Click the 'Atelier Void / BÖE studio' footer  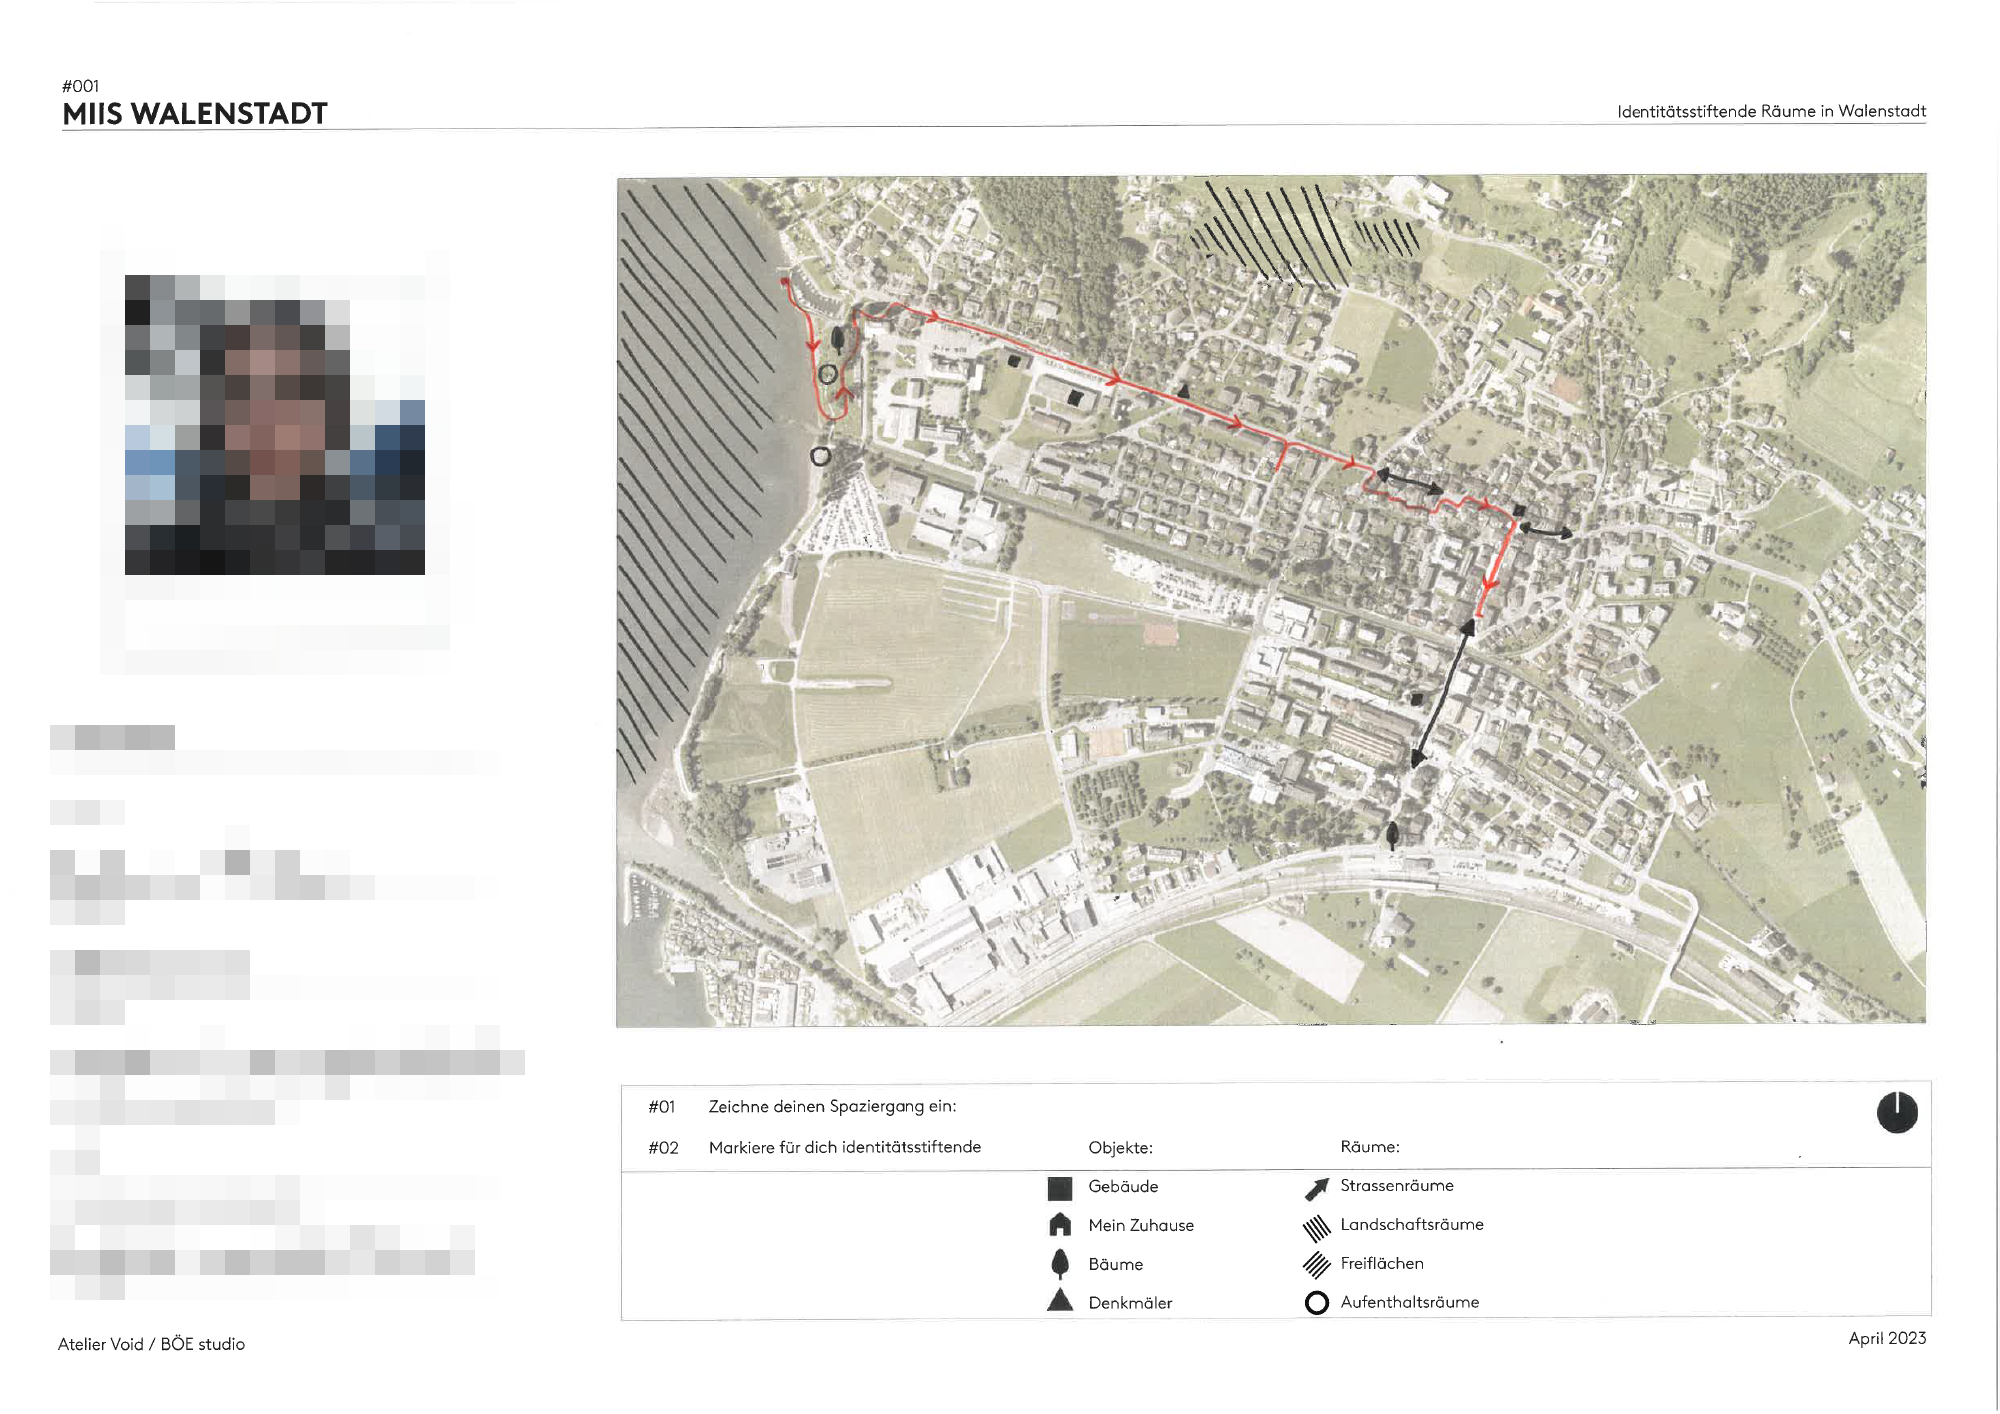click(151, 1344)
